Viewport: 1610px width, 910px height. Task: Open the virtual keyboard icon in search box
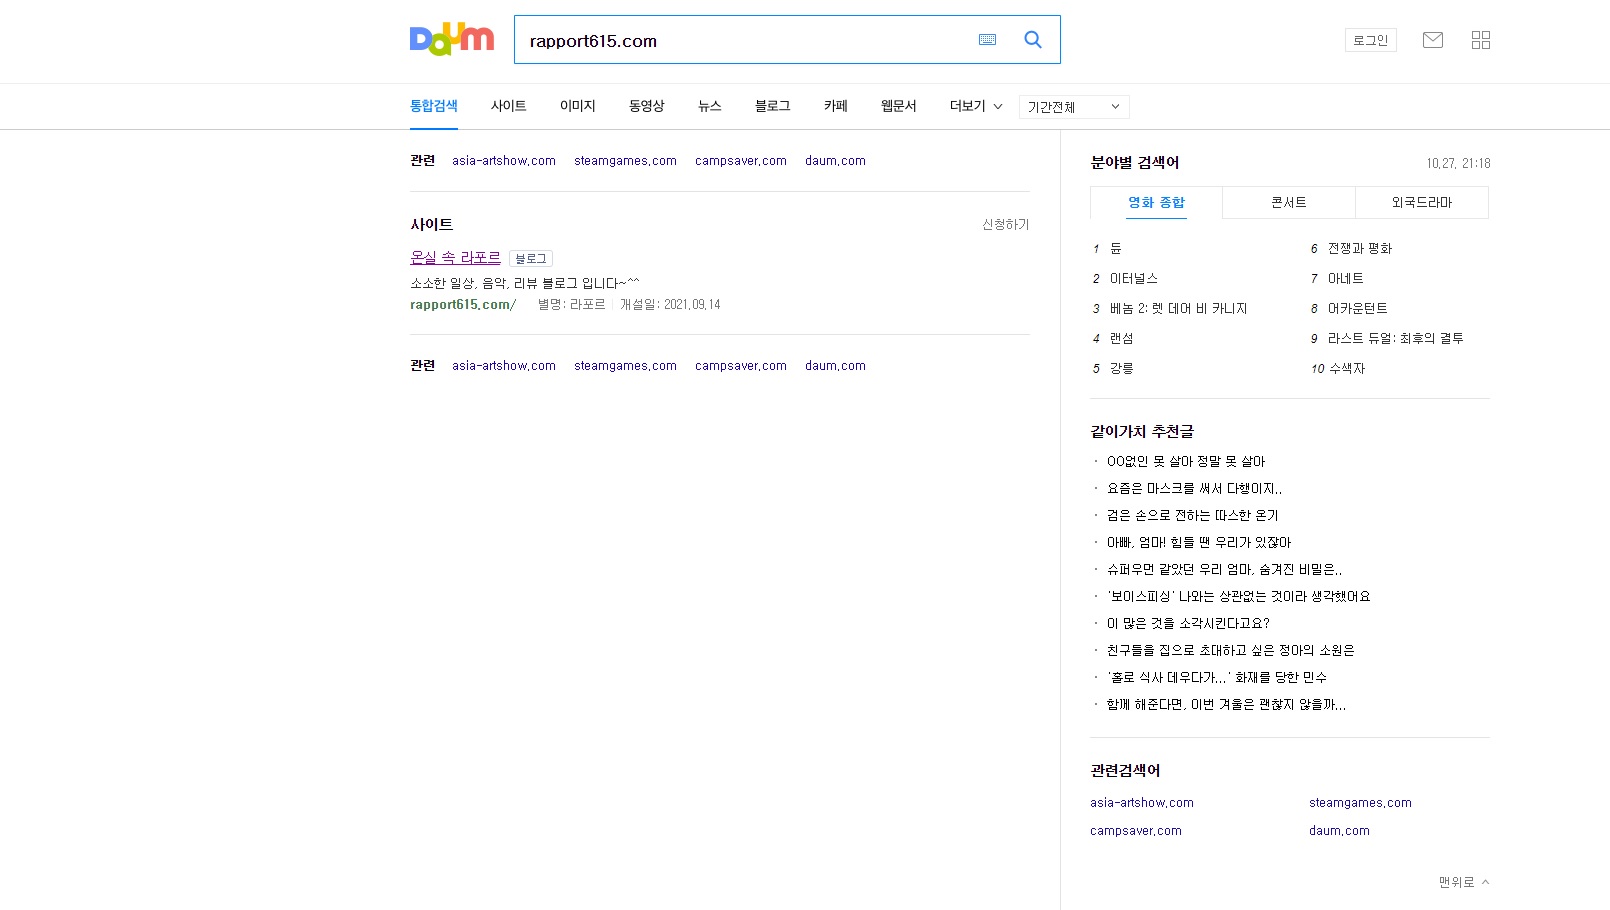tap(988, 40)
